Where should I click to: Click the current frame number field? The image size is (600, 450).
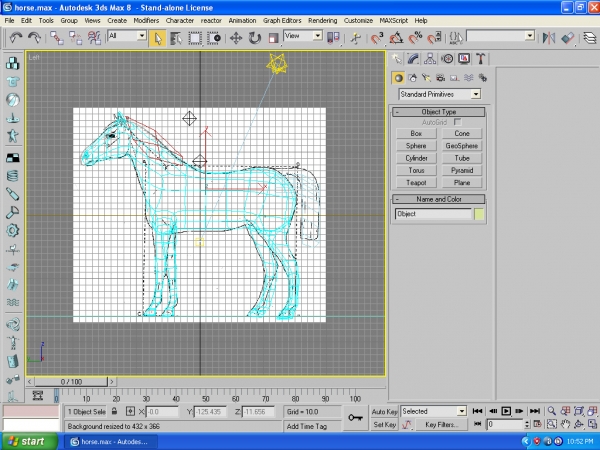504,424
